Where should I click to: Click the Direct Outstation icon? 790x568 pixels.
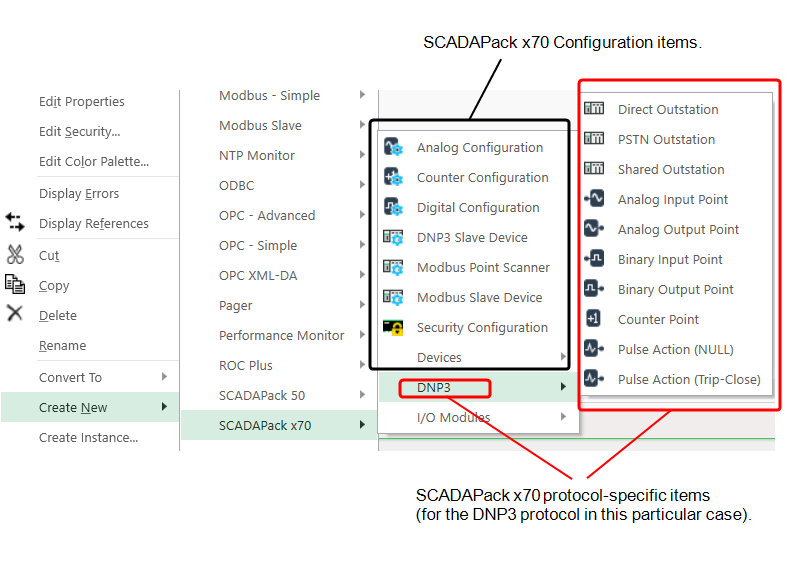point(594,108)
